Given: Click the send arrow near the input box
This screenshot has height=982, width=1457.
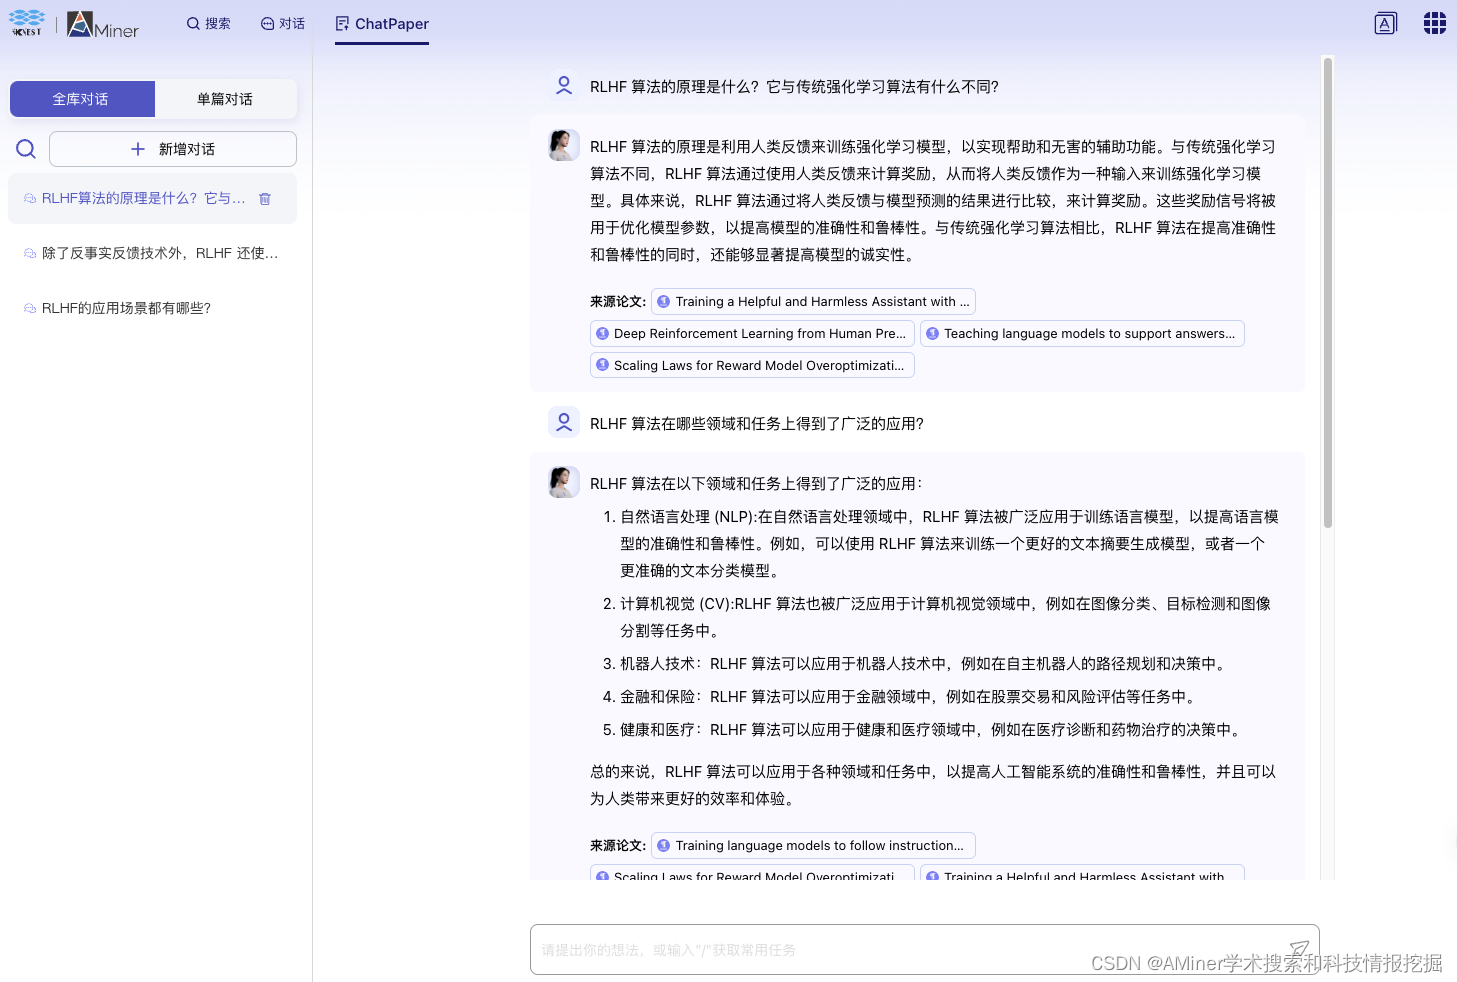Looking at the screenshot, I should (1301, 948).
